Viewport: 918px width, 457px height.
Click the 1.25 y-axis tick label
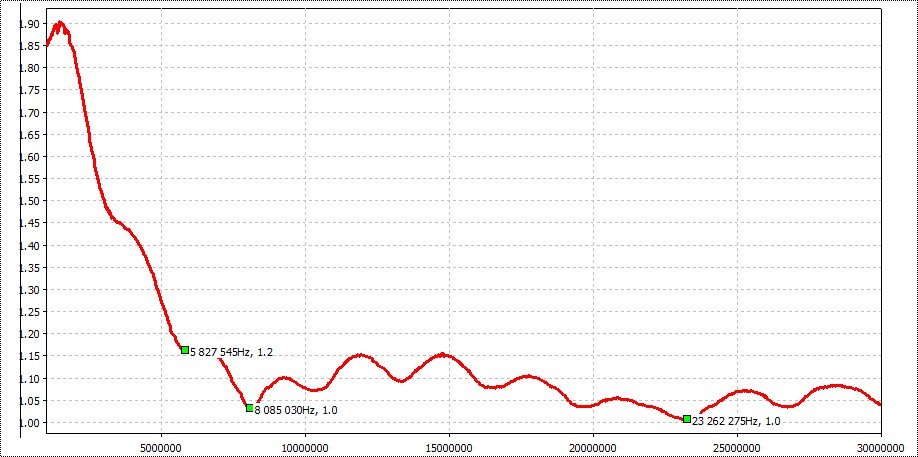29,312
